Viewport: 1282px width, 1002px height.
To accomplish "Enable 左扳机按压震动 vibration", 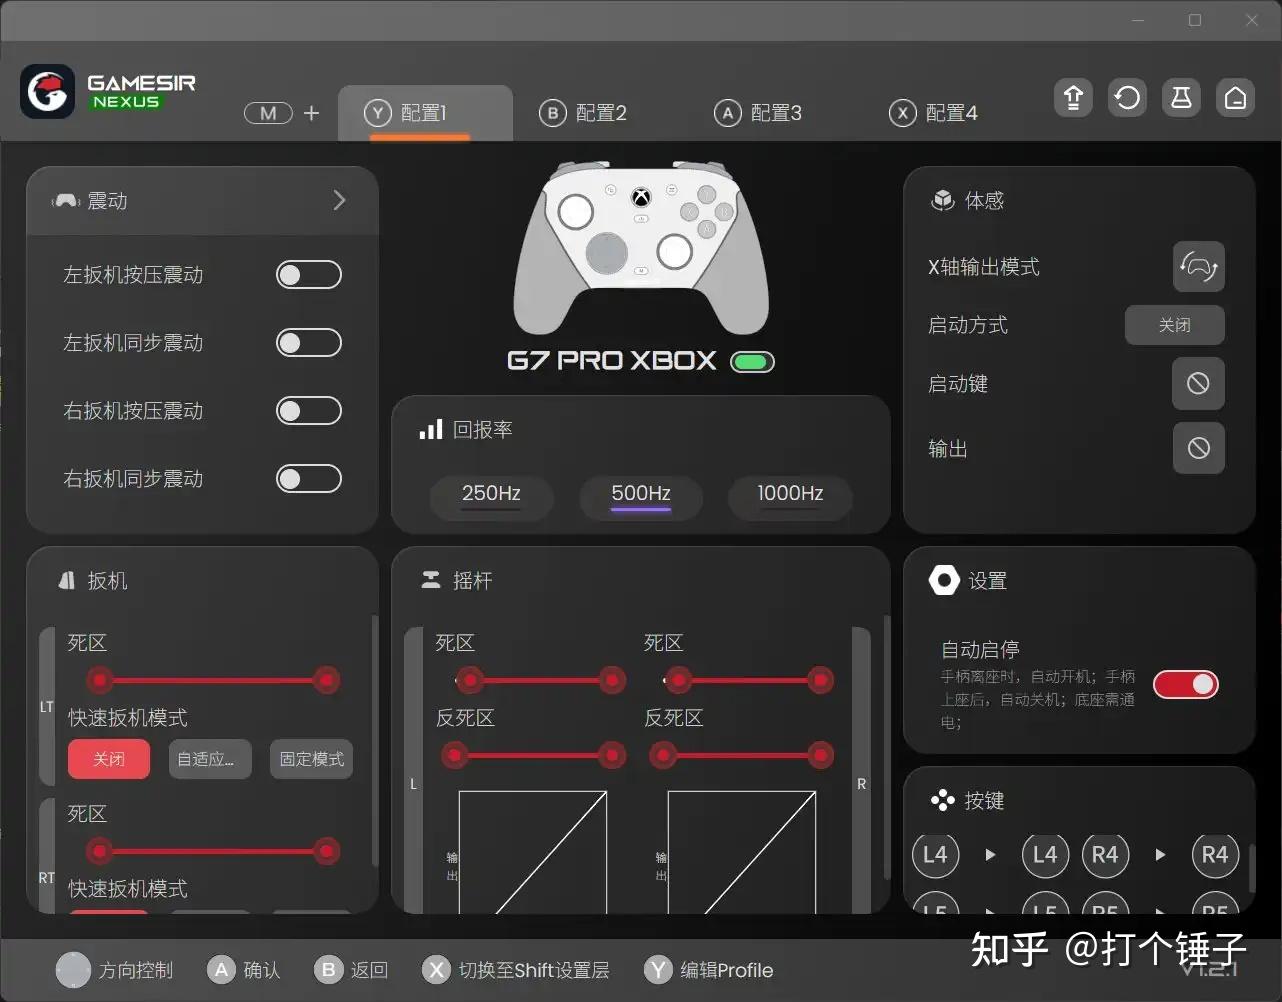I will point(308,274).
